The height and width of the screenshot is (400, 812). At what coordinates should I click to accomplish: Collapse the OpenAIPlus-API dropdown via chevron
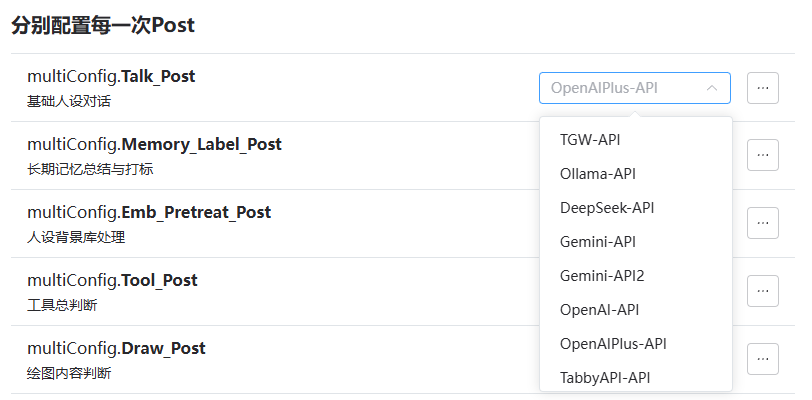(x=712, y=88)
